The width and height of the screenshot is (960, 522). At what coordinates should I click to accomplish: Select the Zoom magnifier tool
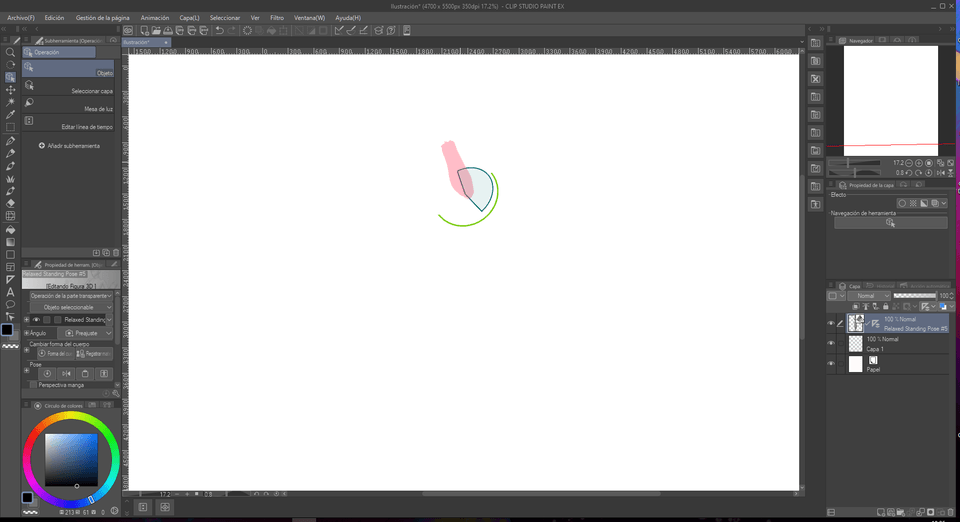[10, 53]
